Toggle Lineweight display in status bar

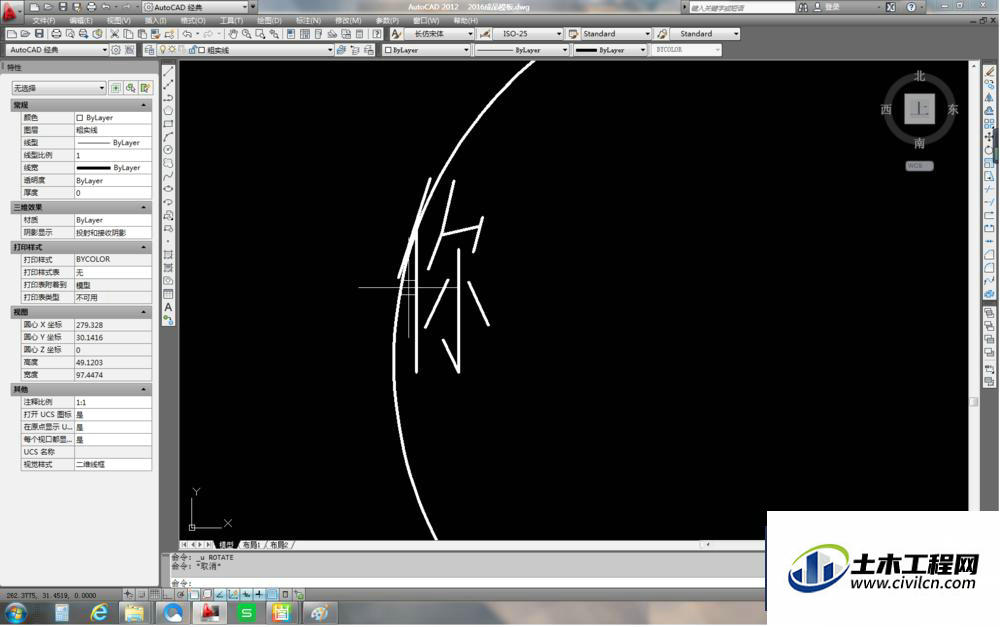click(259, 594)
